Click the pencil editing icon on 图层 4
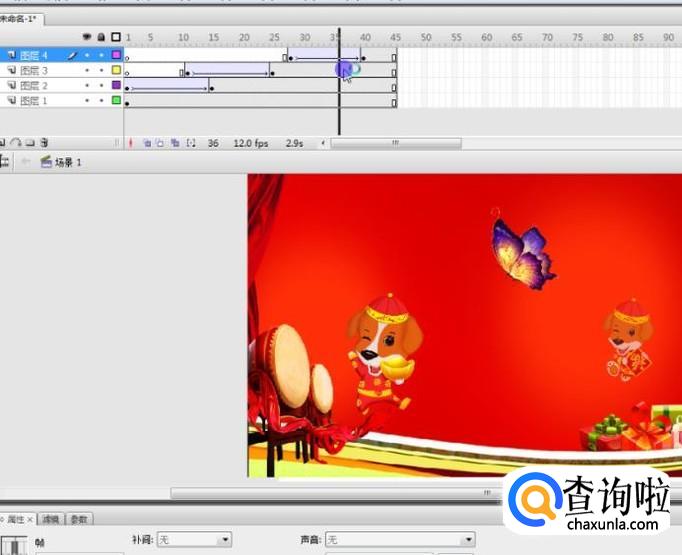This screenshot has width=682, height=555. 72,56
